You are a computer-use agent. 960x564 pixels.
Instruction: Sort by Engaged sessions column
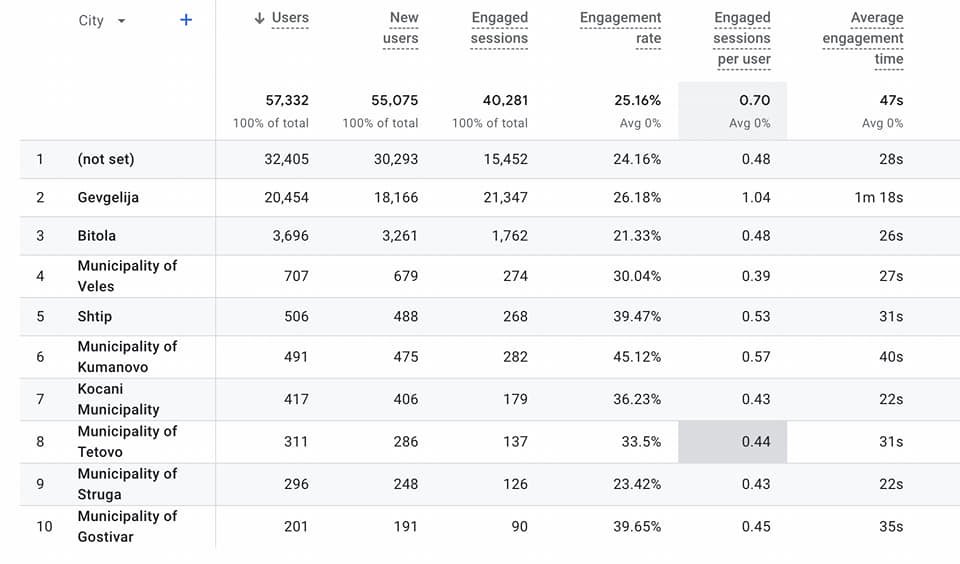point(499,28)
